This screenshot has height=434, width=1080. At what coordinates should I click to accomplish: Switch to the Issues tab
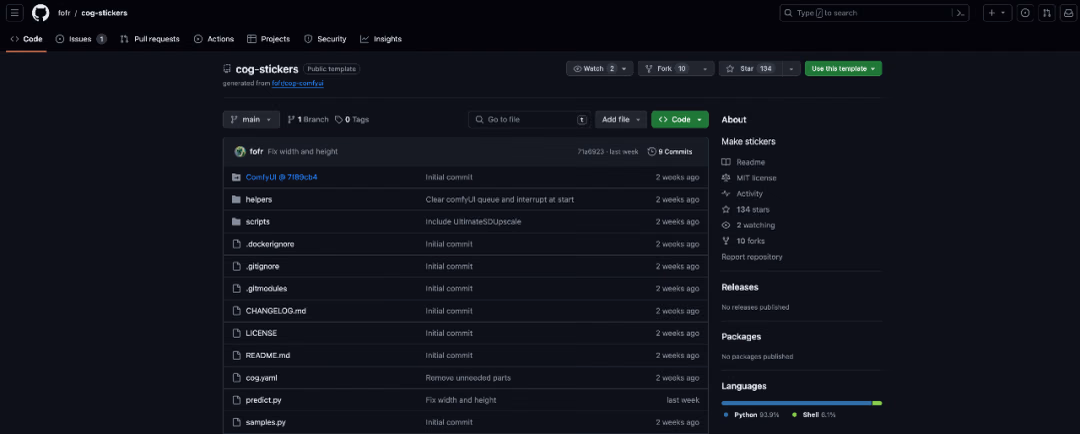click(x=81, y=39)
